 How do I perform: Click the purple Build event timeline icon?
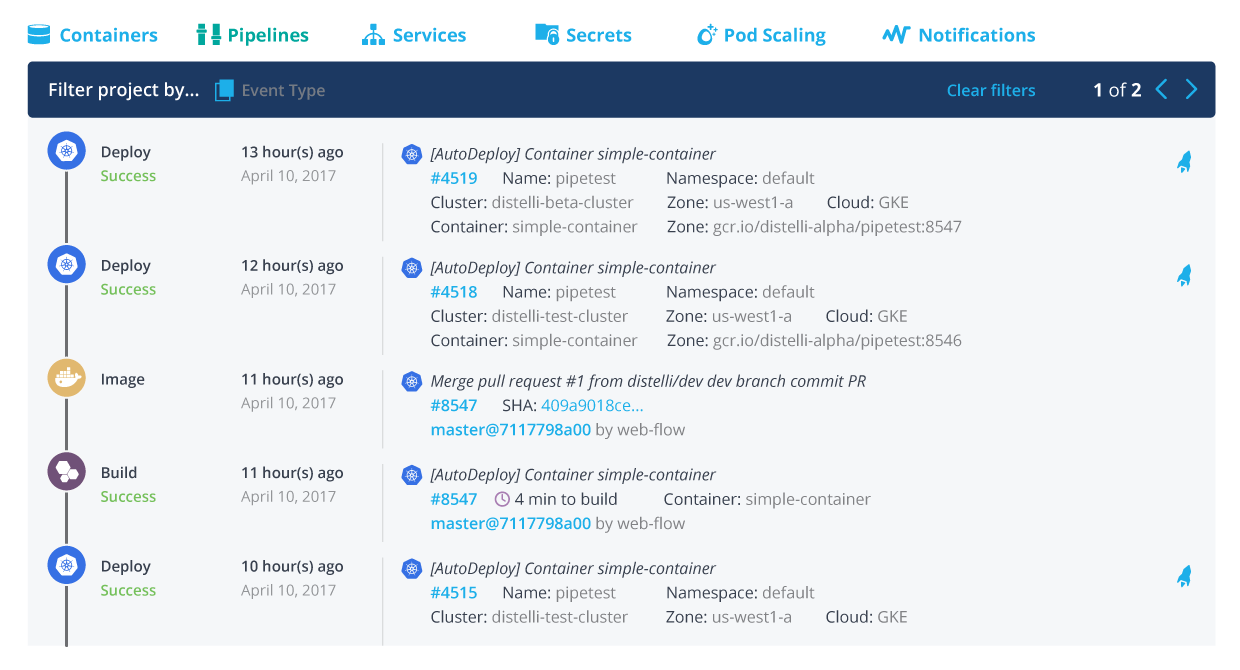tap(67, 471)
